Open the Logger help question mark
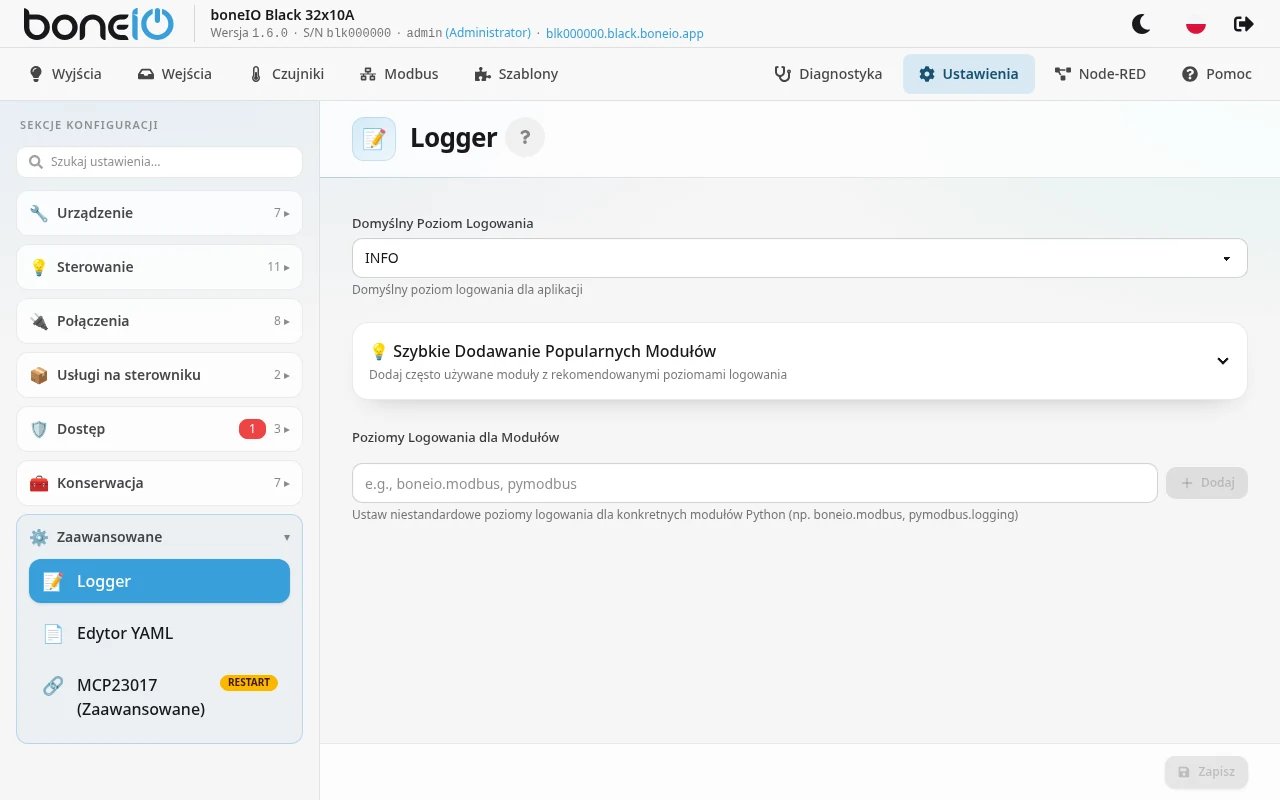Image resolution: width=1280 pixels, height=800 pixels. coord(525,138)
